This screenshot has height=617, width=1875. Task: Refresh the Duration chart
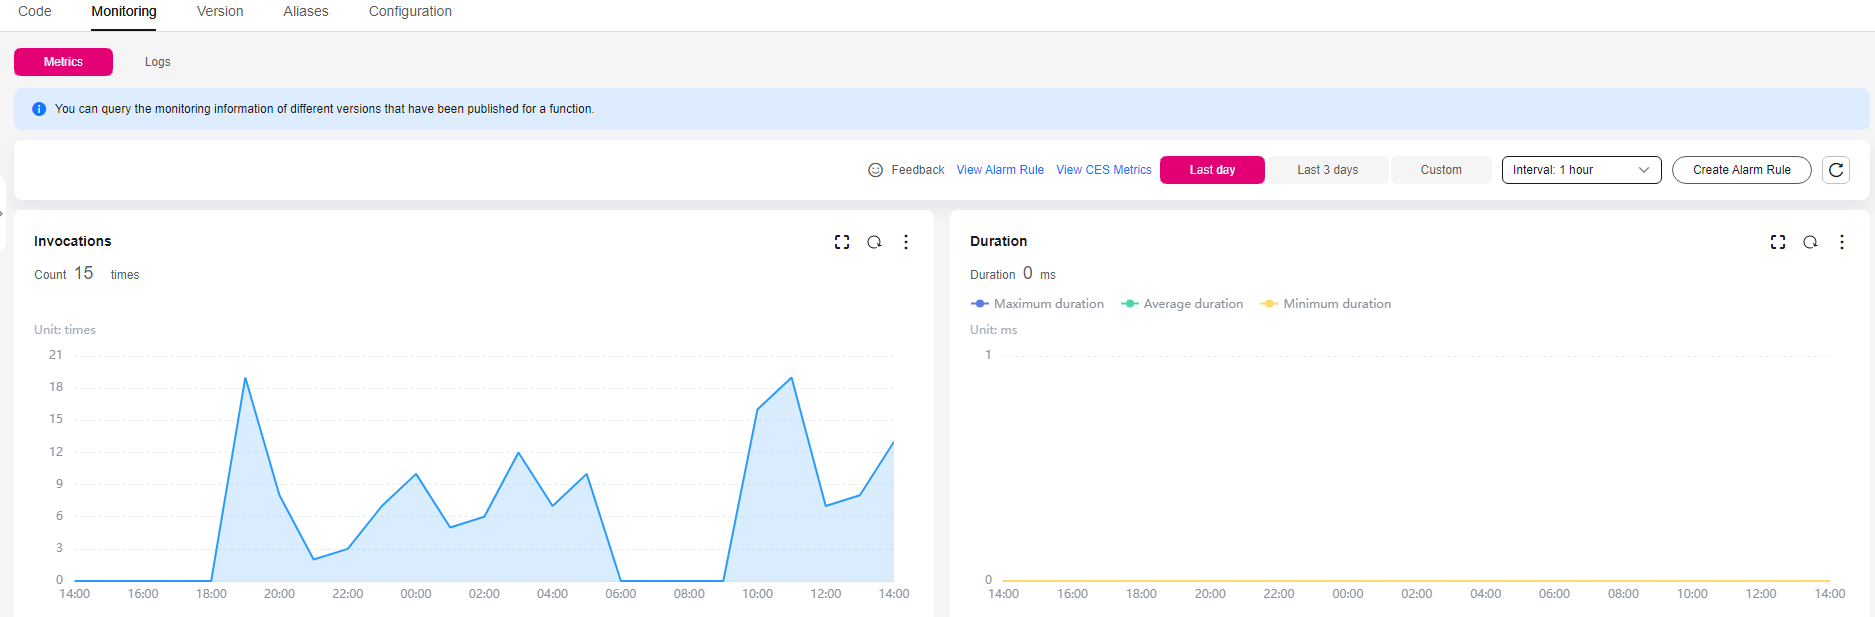click(x=1810, y=242)
